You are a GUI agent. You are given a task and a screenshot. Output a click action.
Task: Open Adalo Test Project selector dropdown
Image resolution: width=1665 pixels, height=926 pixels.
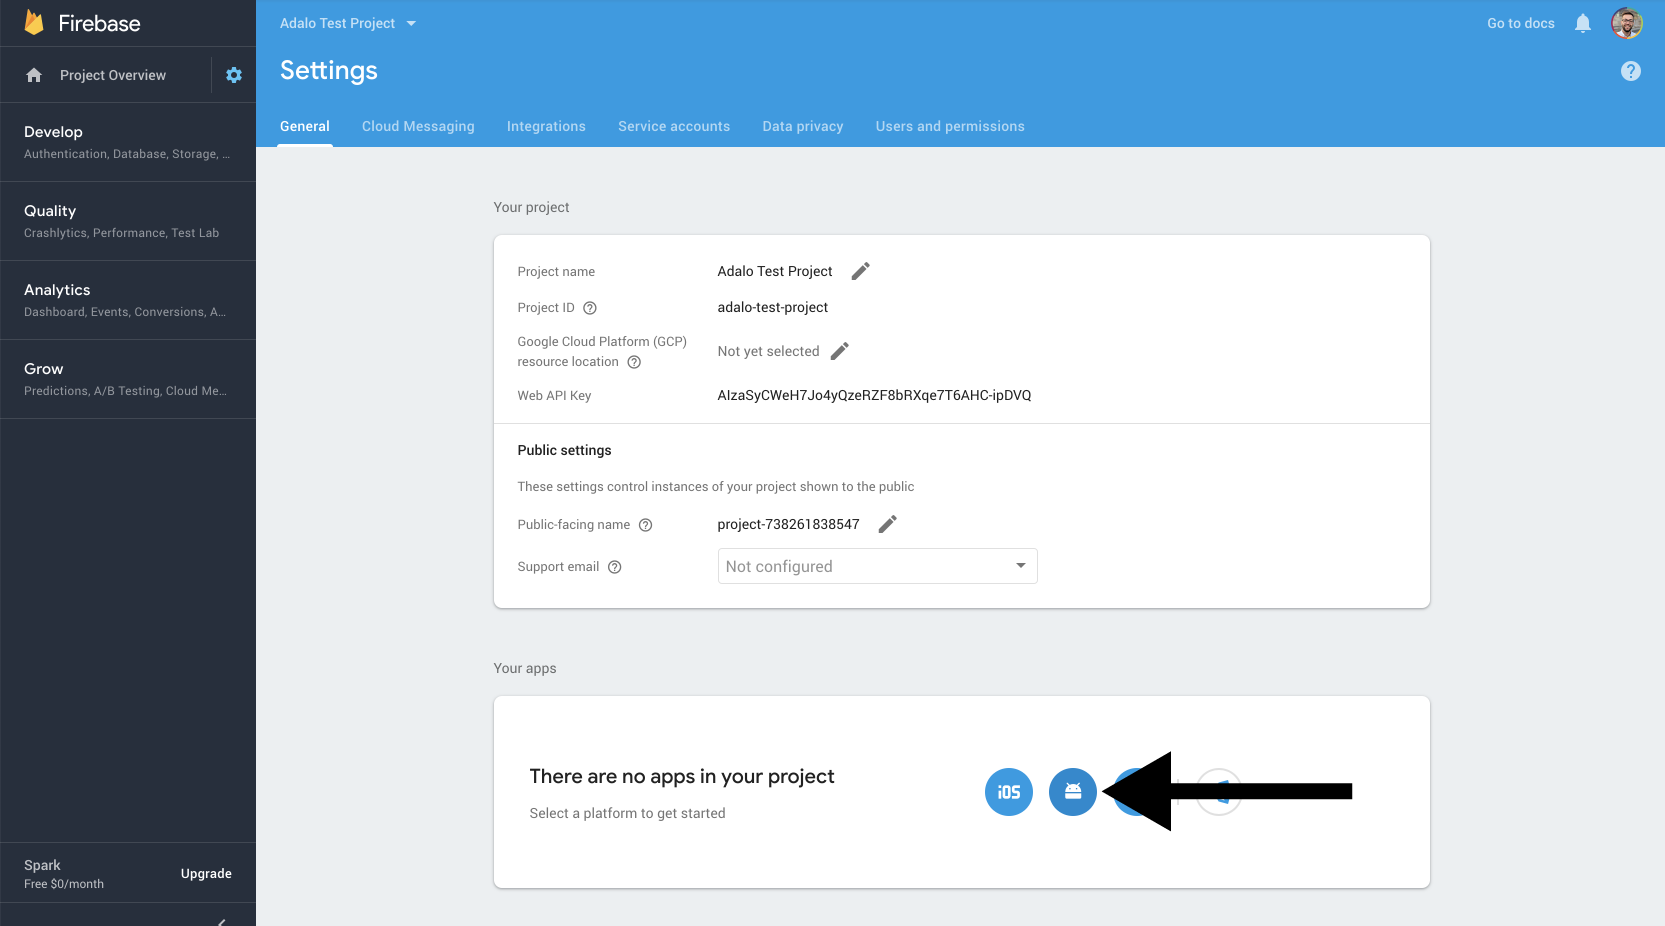[347, 23]
